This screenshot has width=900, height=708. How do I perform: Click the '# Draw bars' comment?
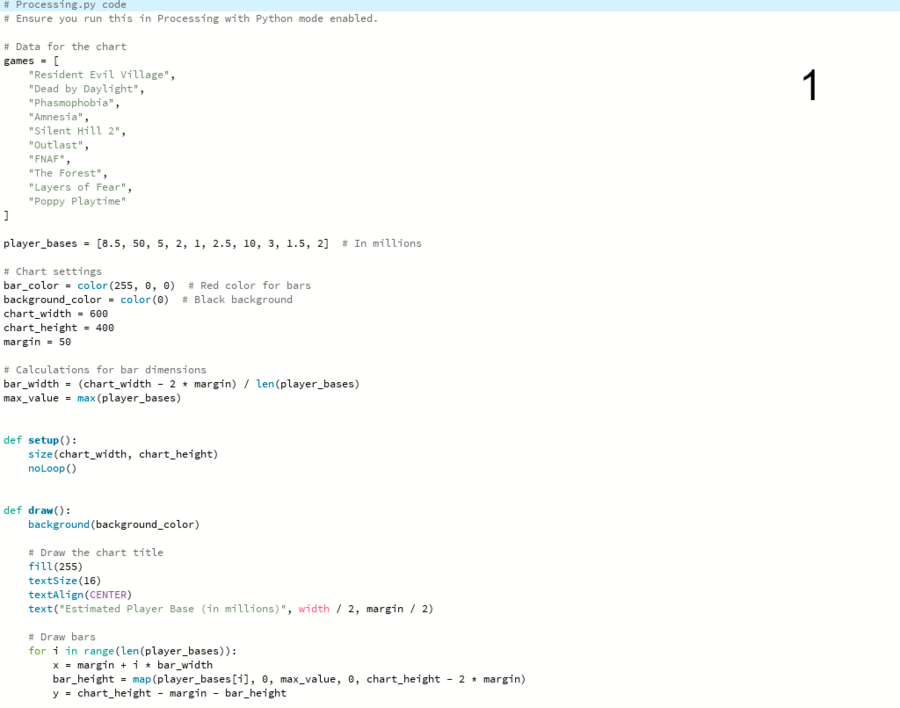point(62,637)
